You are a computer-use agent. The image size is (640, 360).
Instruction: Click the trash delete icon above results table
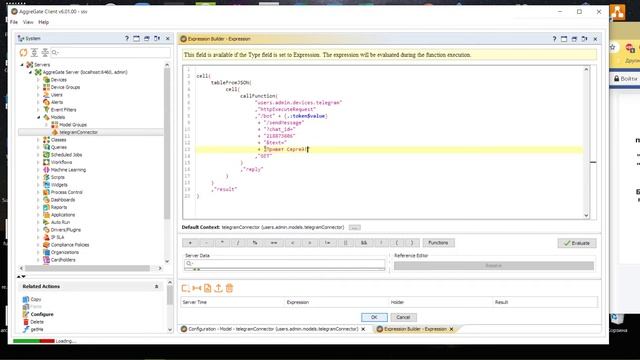(x=229, y=288)
